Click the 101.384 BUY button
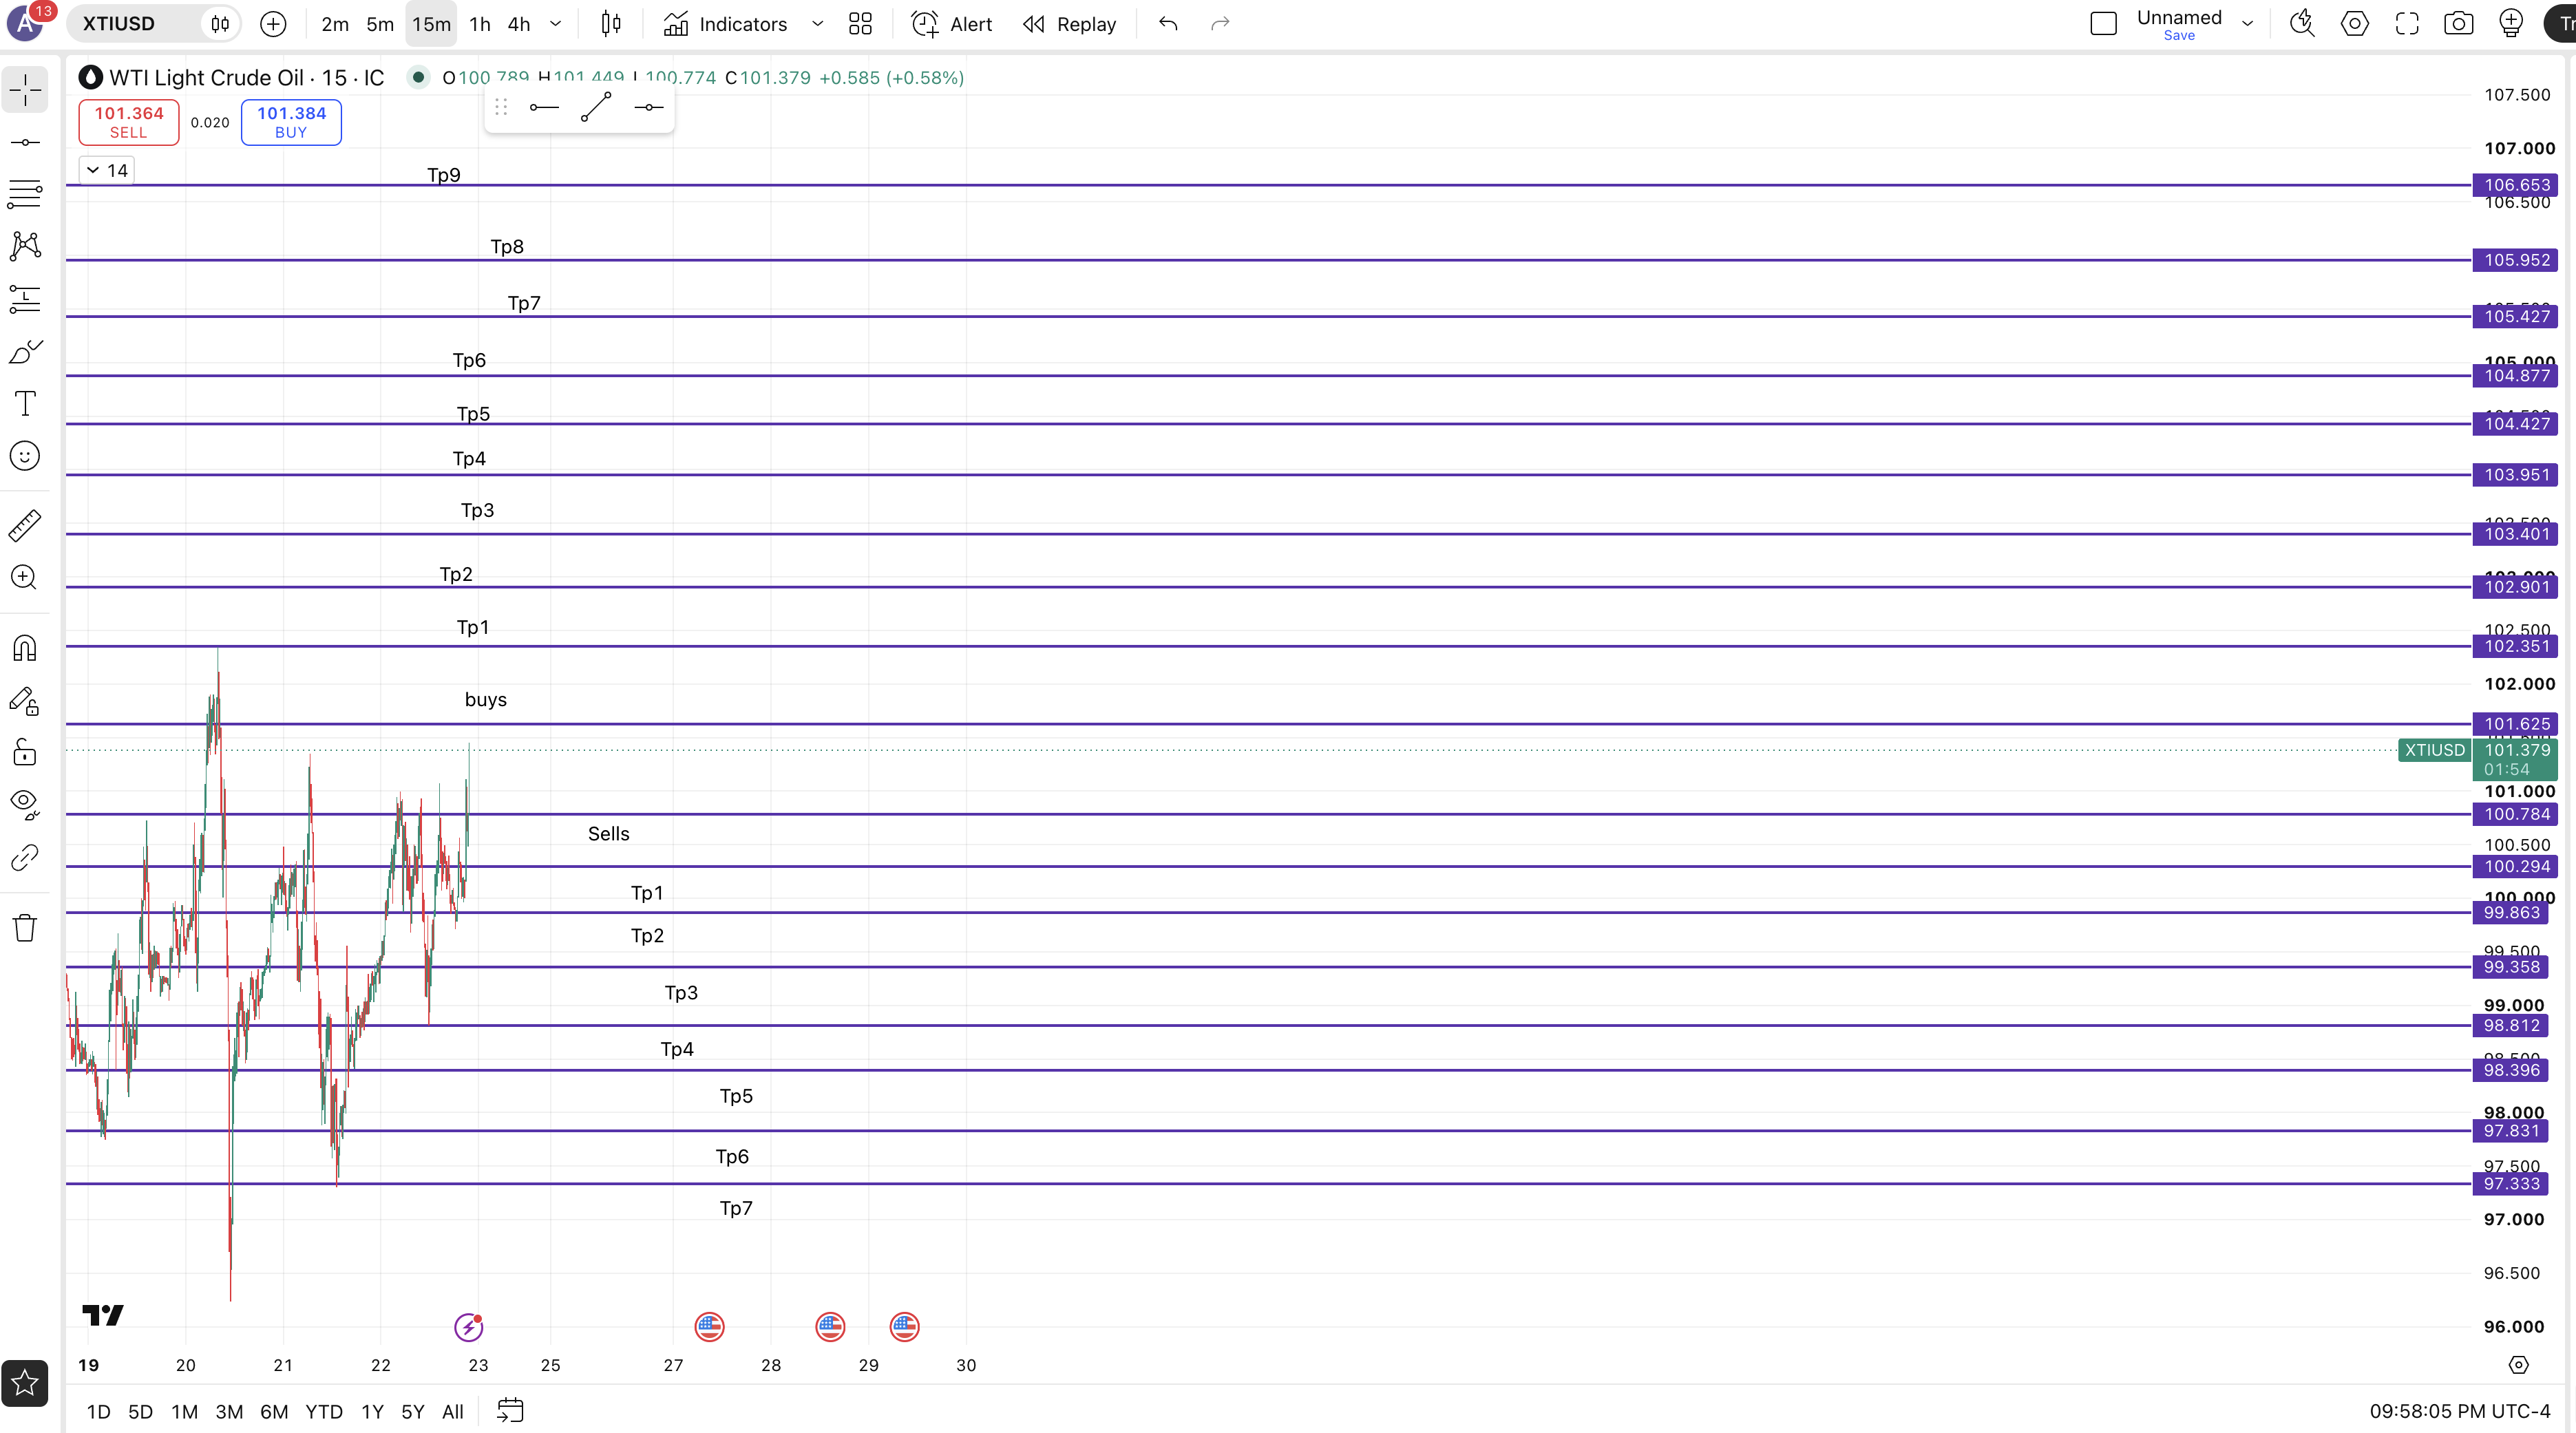The height and width of the screenshot is (1433, 2576). 291,122
